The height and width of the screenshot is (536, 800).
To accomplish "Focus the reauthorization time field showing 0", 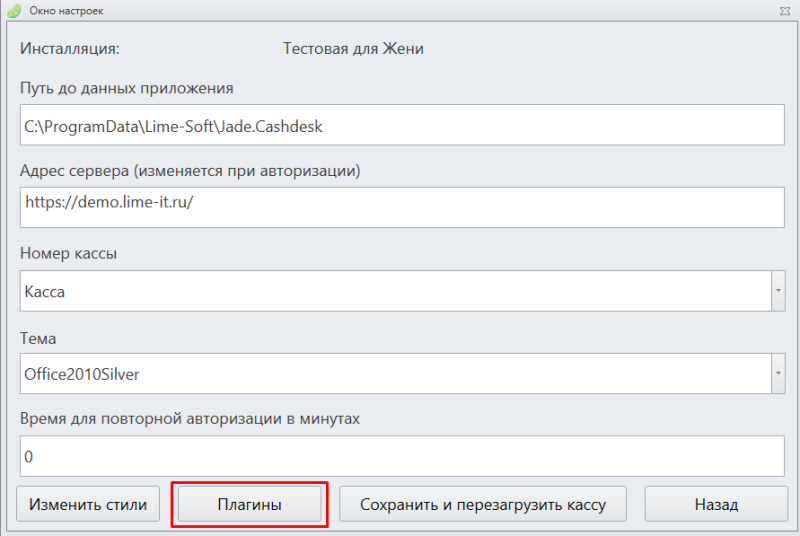I will 402,456.
